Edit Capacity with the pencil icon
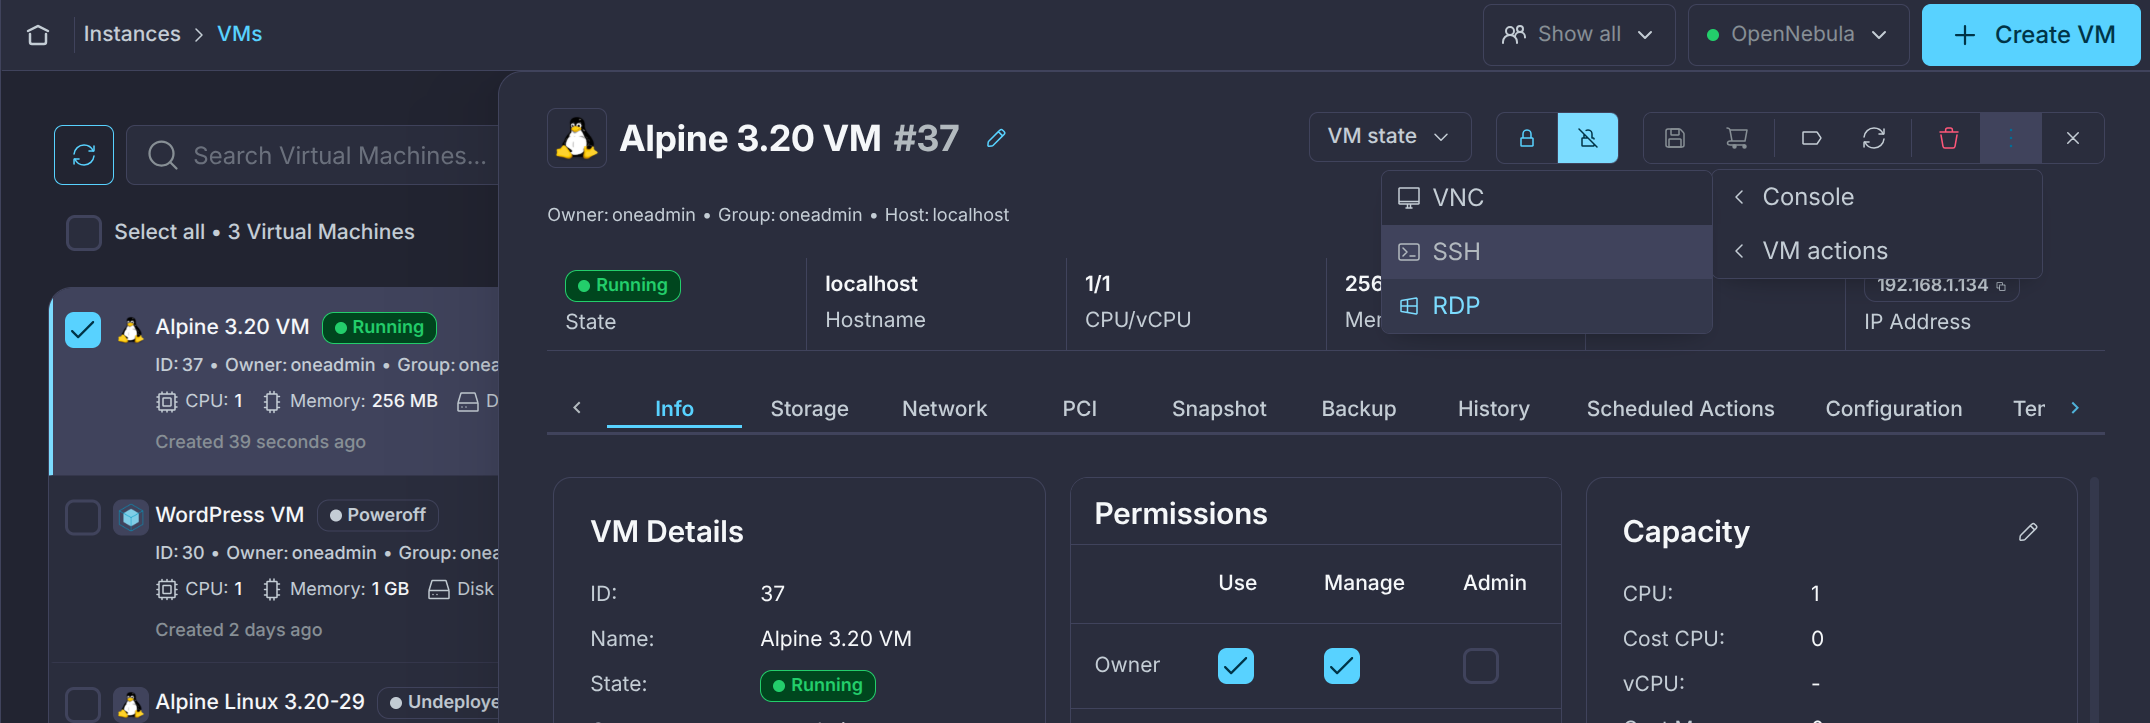 (2028, 532)
